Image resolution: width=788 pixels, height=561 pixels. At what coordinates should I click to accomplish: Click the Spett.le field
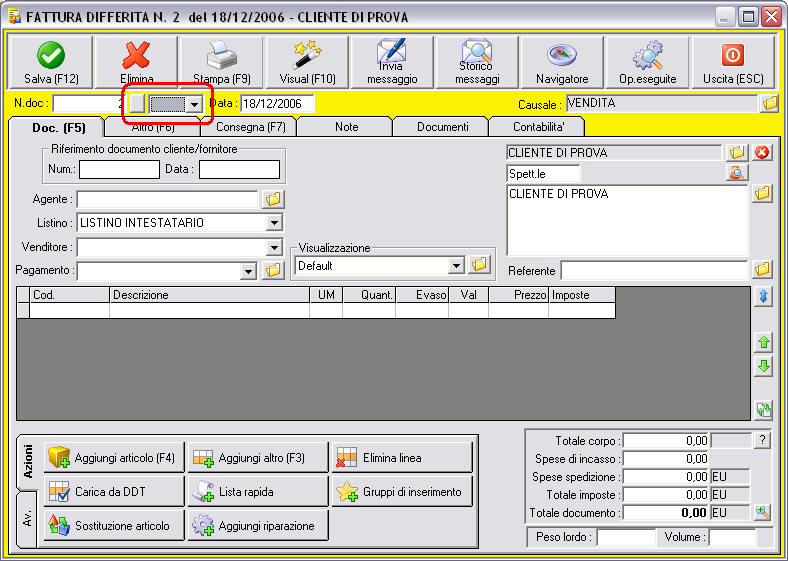[543, 173]
